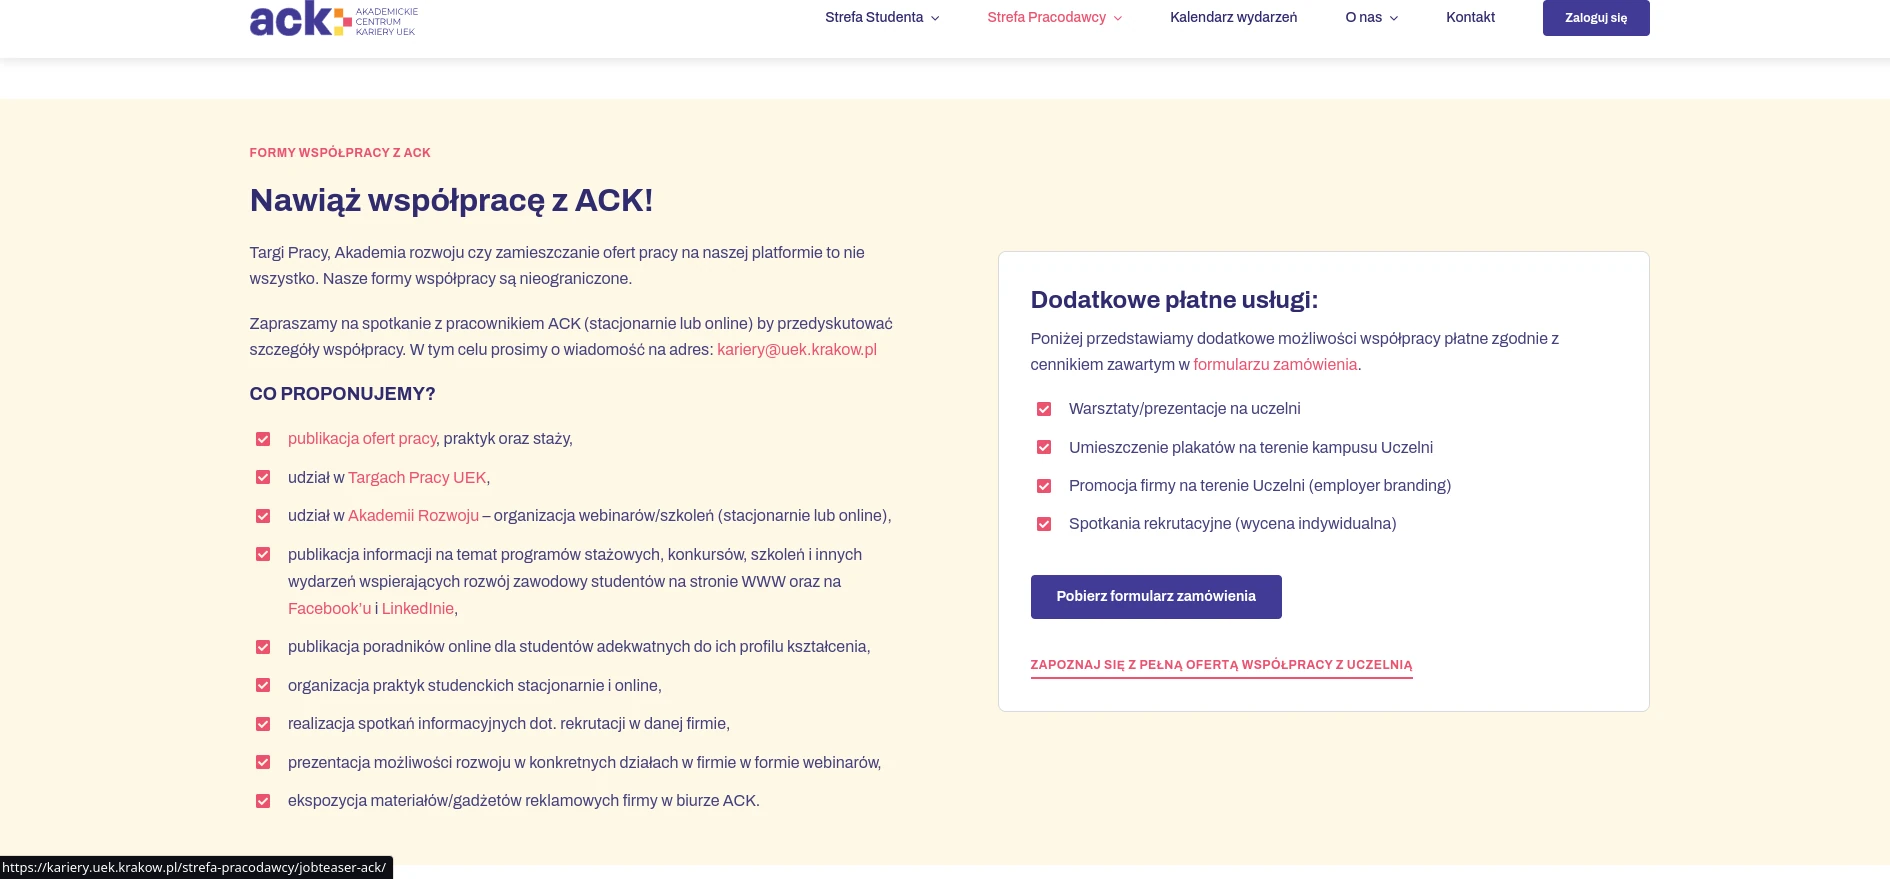Click the heading Nawiąż współpracę z ACK!
Image resolution: width=1890 pixels, height=879 pixels.
click(451, 200)
